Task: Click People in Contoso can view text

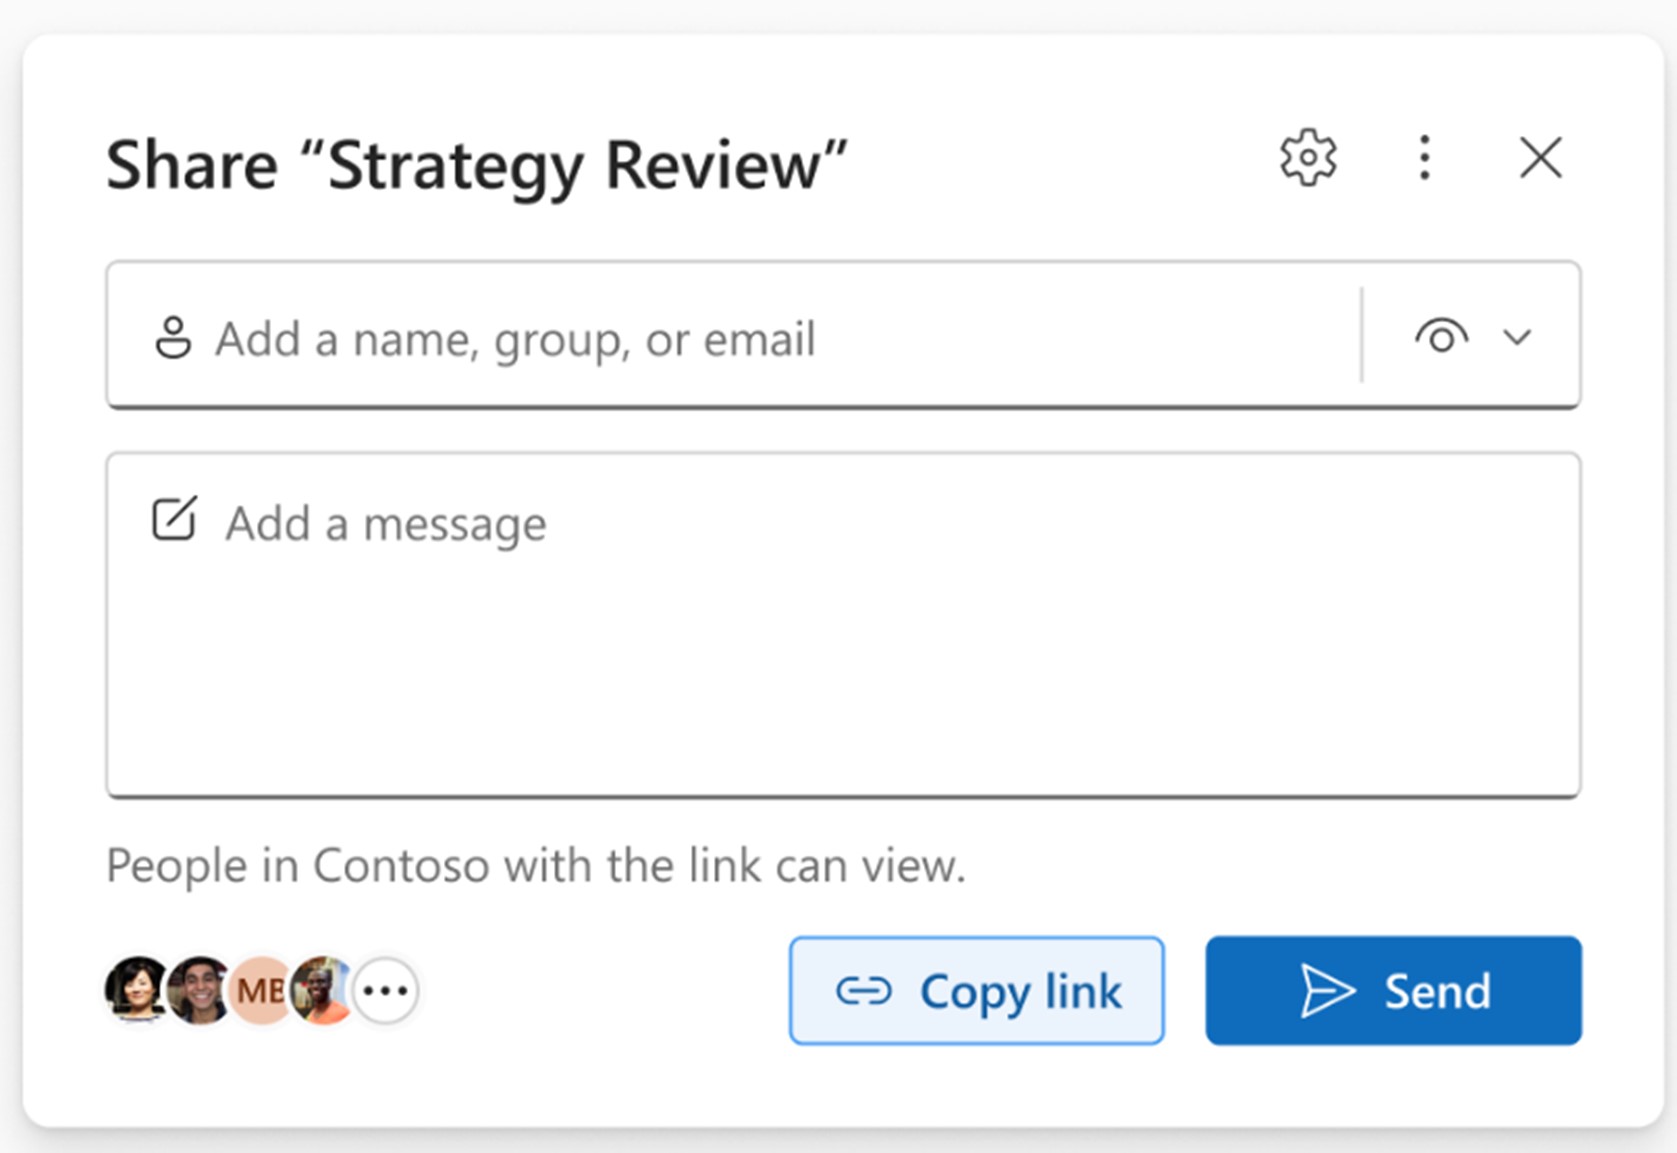Action: point(535,865)
